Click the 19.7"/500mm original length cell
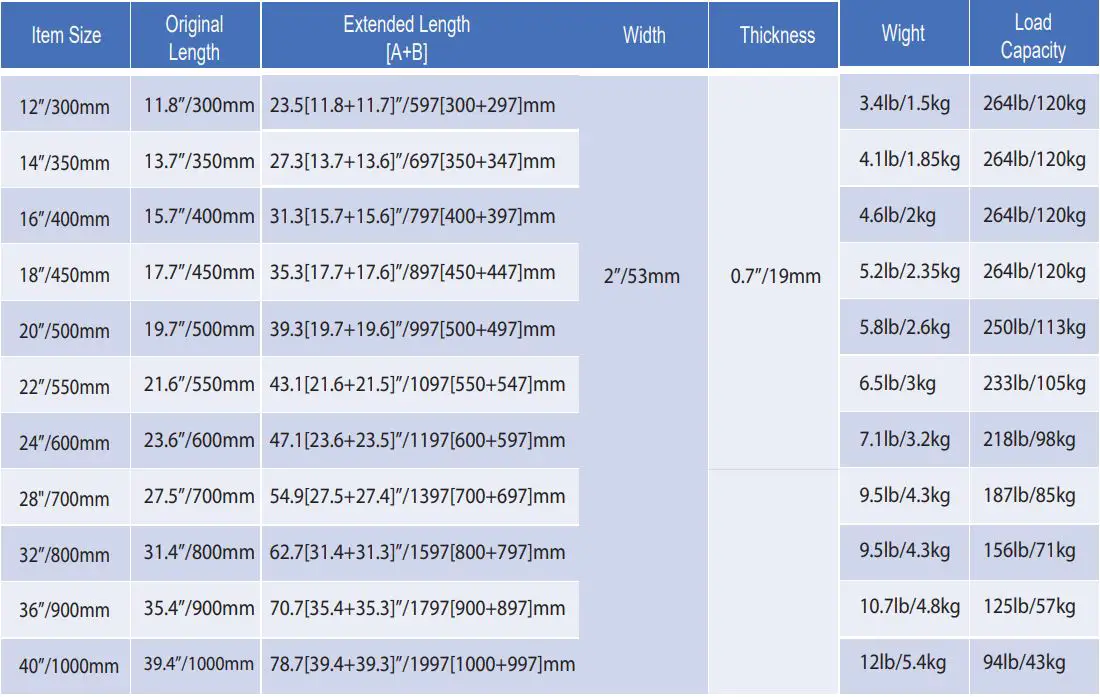Viewport: 1100px width, 697px height. (x=199, y=328)
